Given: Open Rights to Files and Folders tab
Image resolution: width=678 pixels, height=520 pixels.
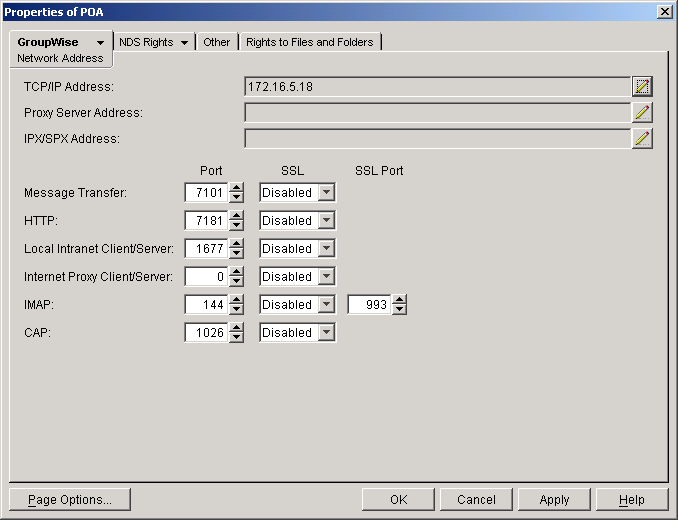Looking at the screenshot, I should tap(310, 42).
